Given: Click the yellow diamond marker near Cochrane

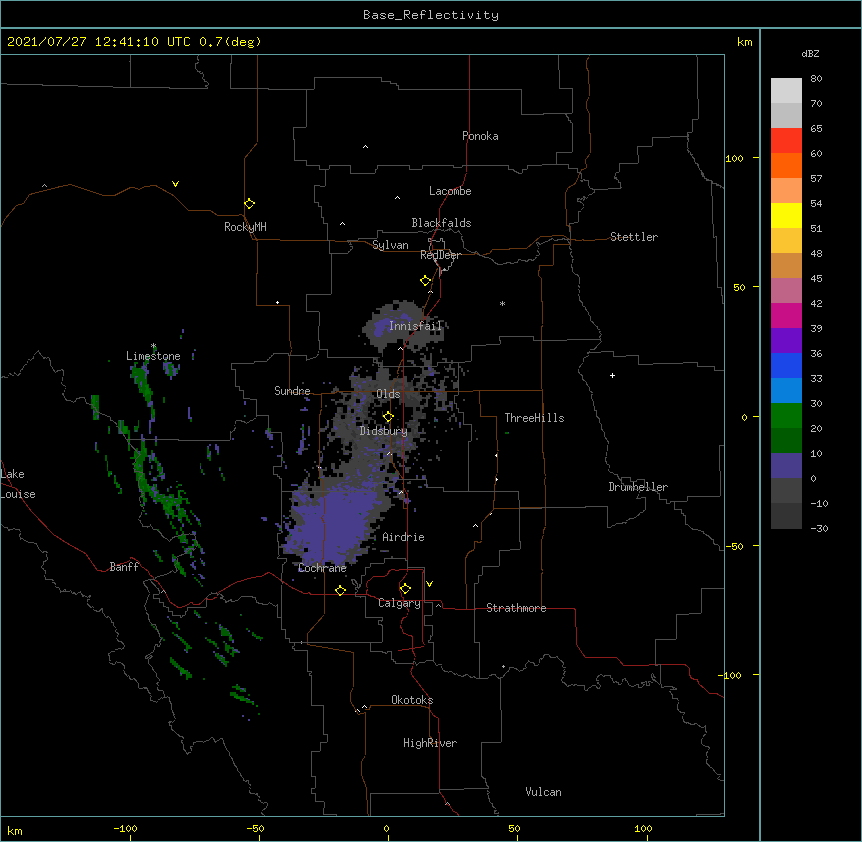Looking at the screenshot, I should coord(340,590).
